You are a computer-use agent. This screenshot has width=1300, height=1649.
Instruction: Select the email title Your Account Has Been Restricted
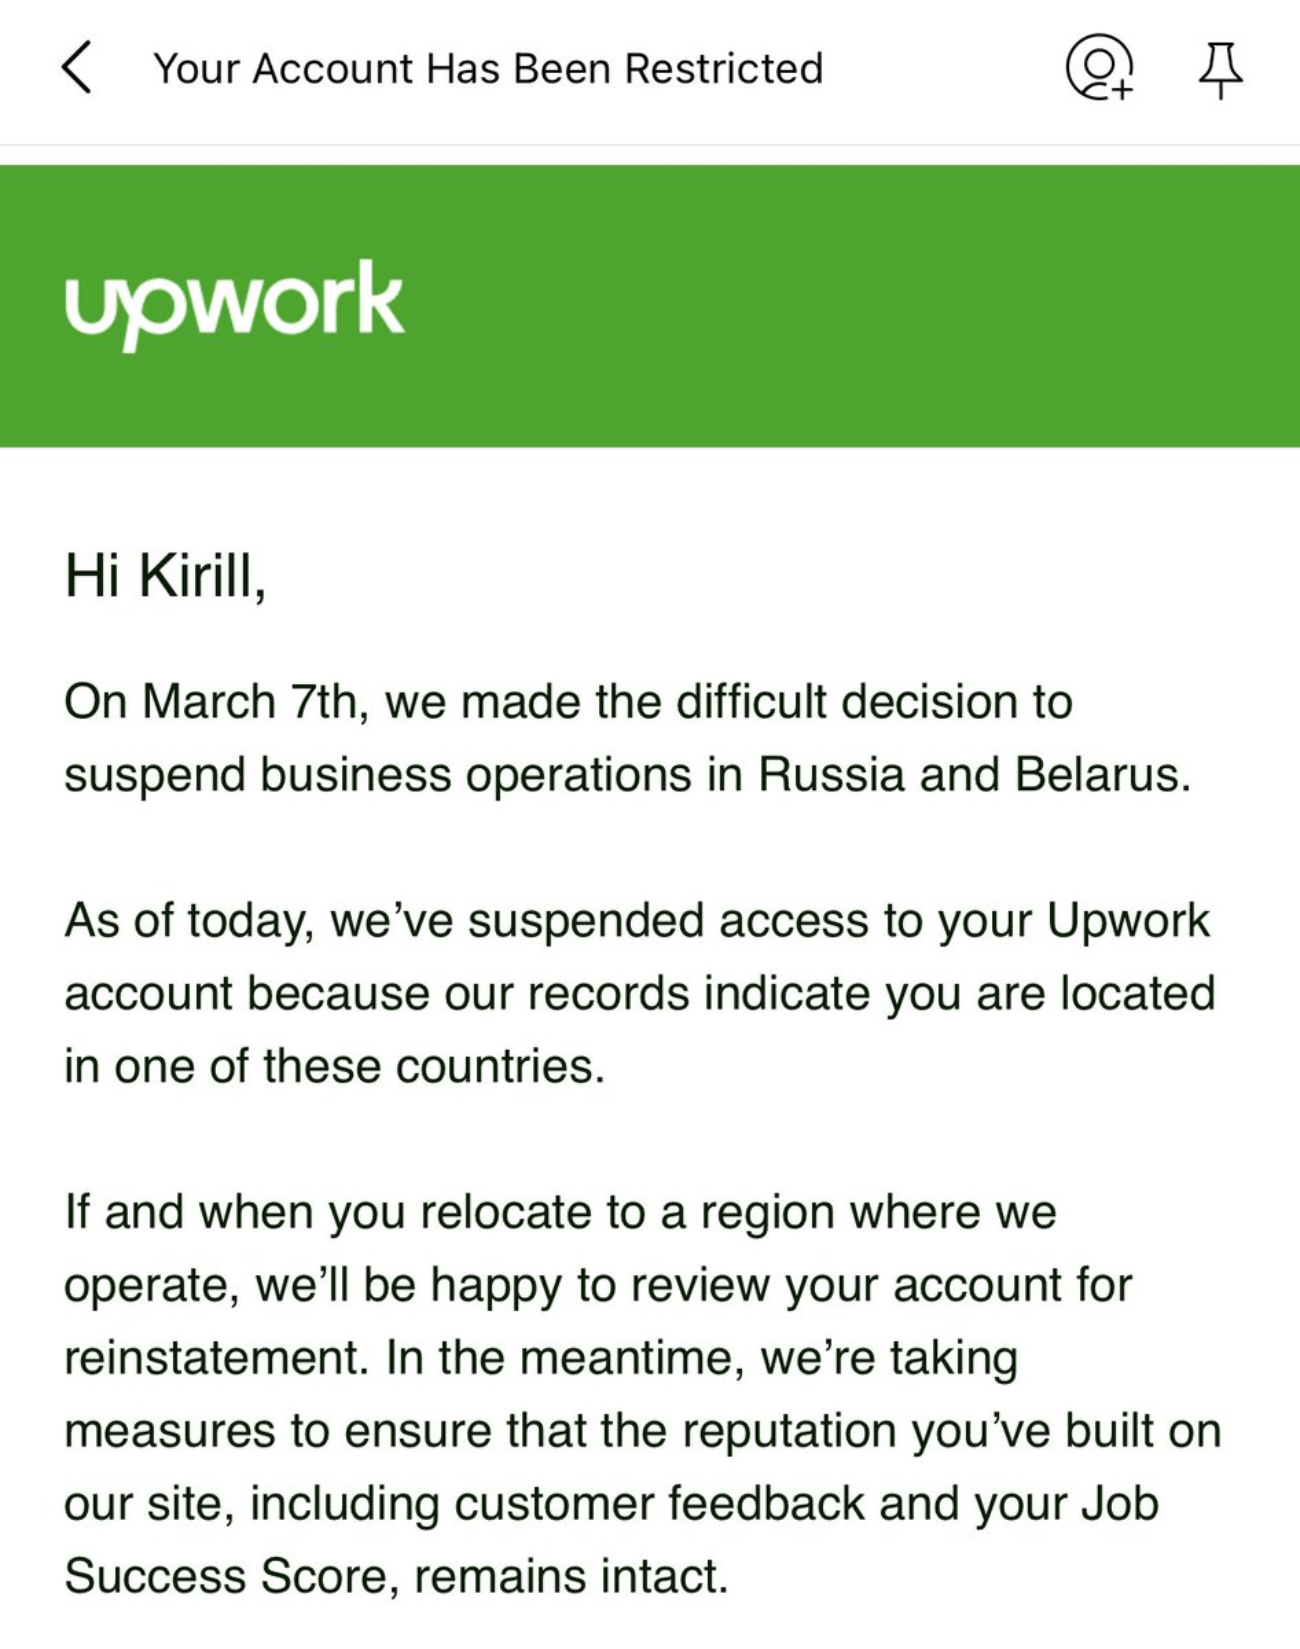[489, 68]
